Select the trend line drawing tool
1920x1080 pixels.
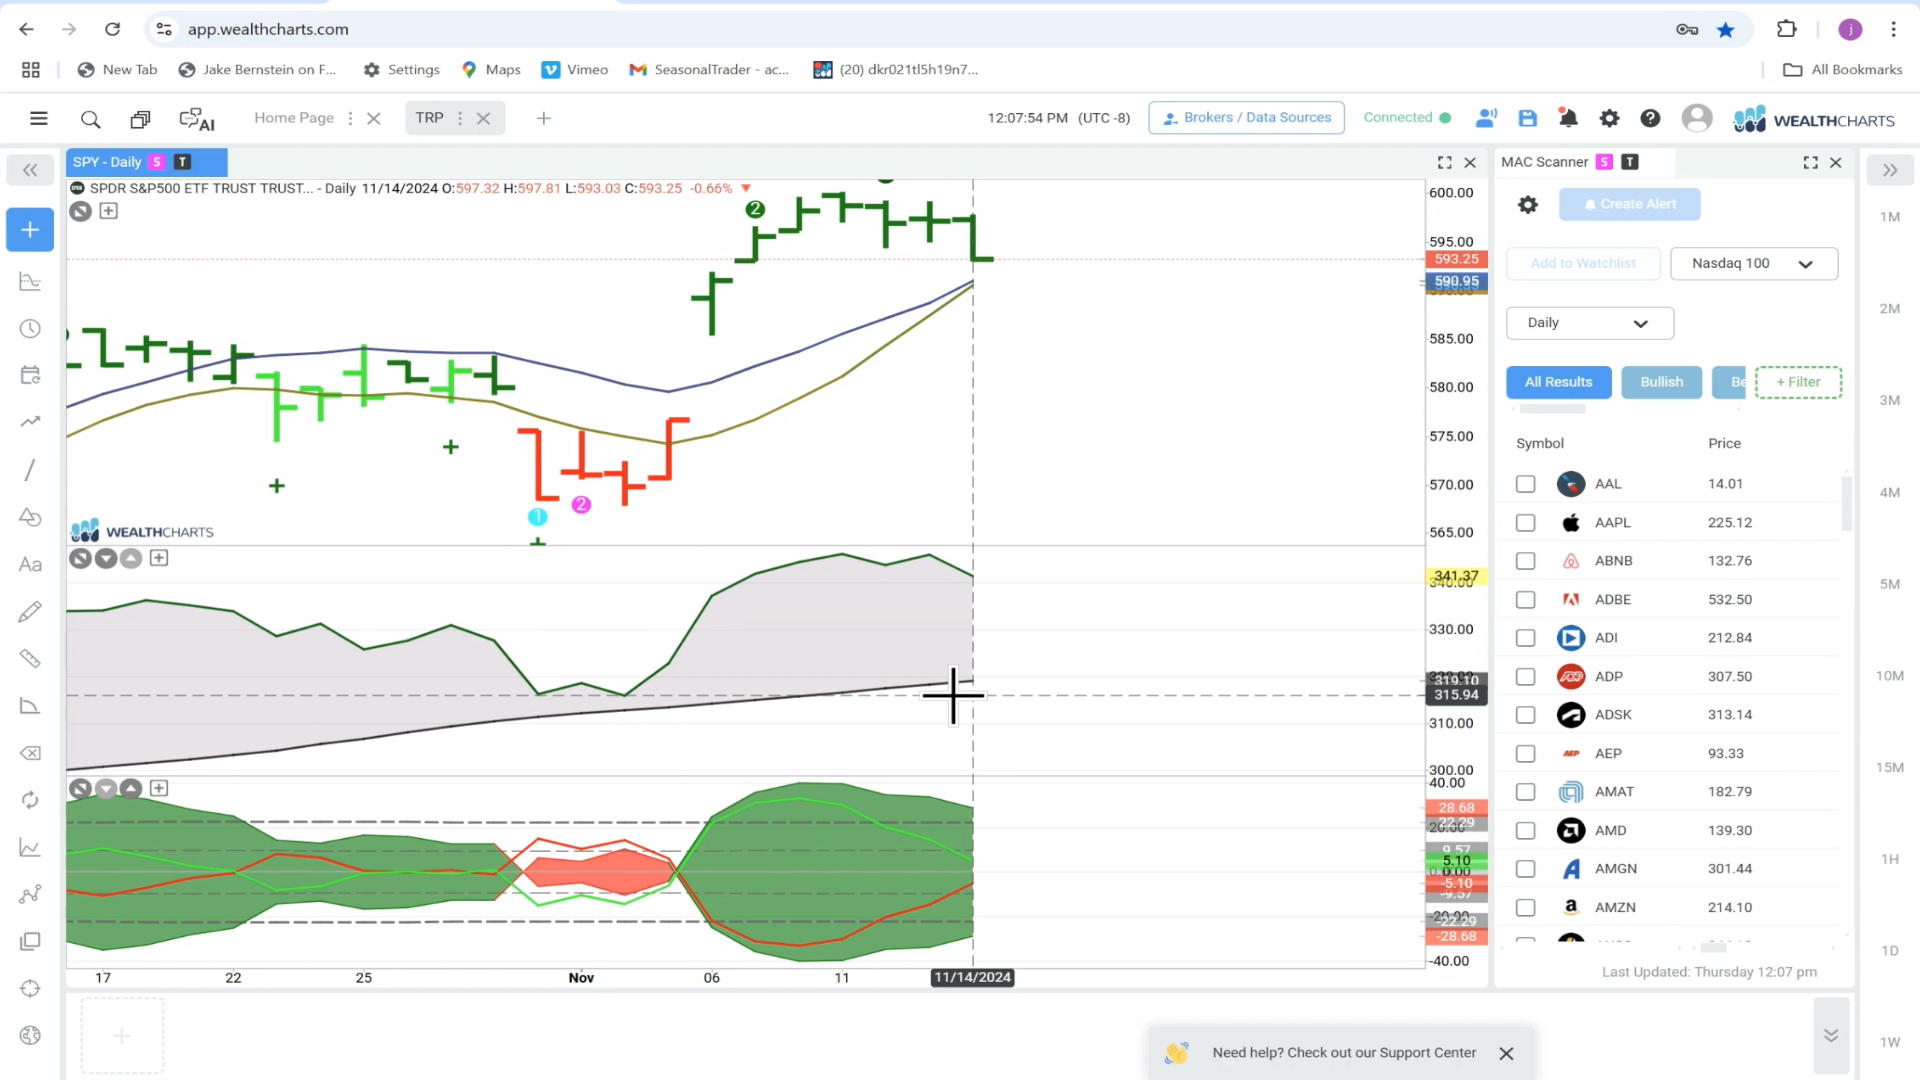(x=30, y=470)
